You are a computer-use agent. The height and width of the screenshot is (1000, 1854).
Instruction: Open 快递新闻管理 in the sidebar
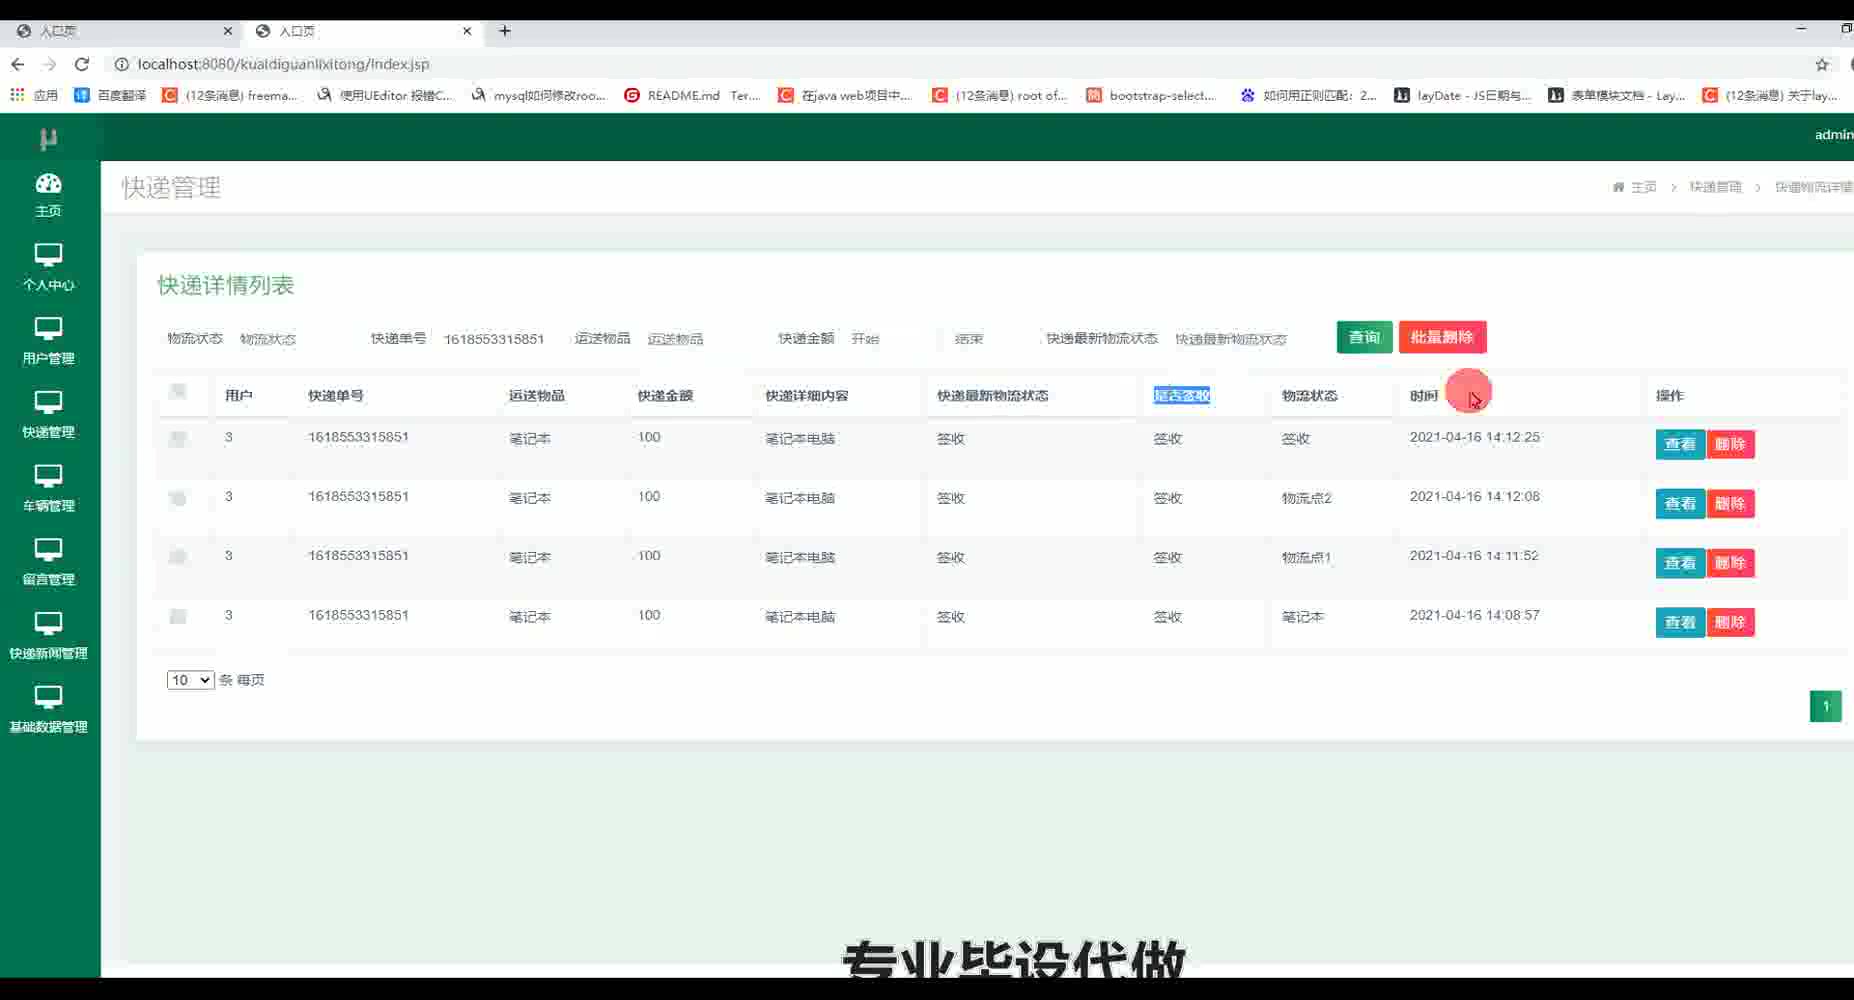[x=48, y=636]
